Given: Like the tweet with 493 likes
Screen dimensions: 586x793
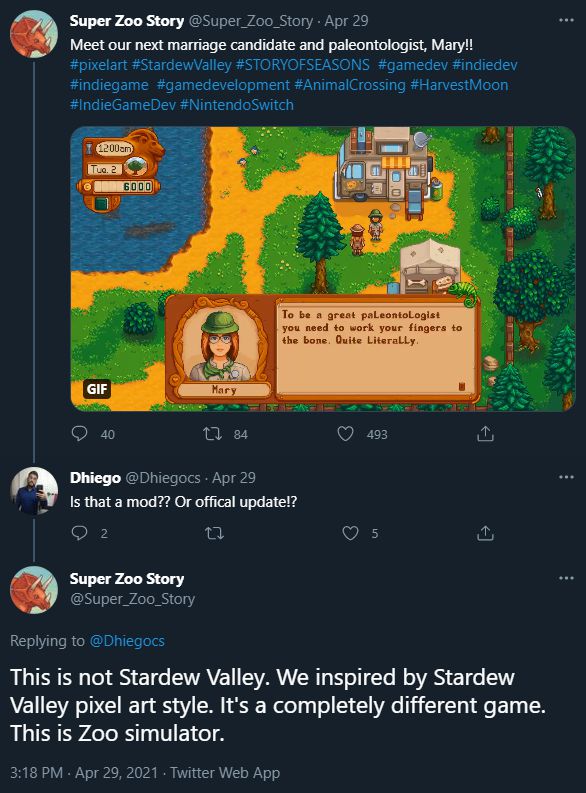Looking at the screenshot, I should click(x=345, y=434).
